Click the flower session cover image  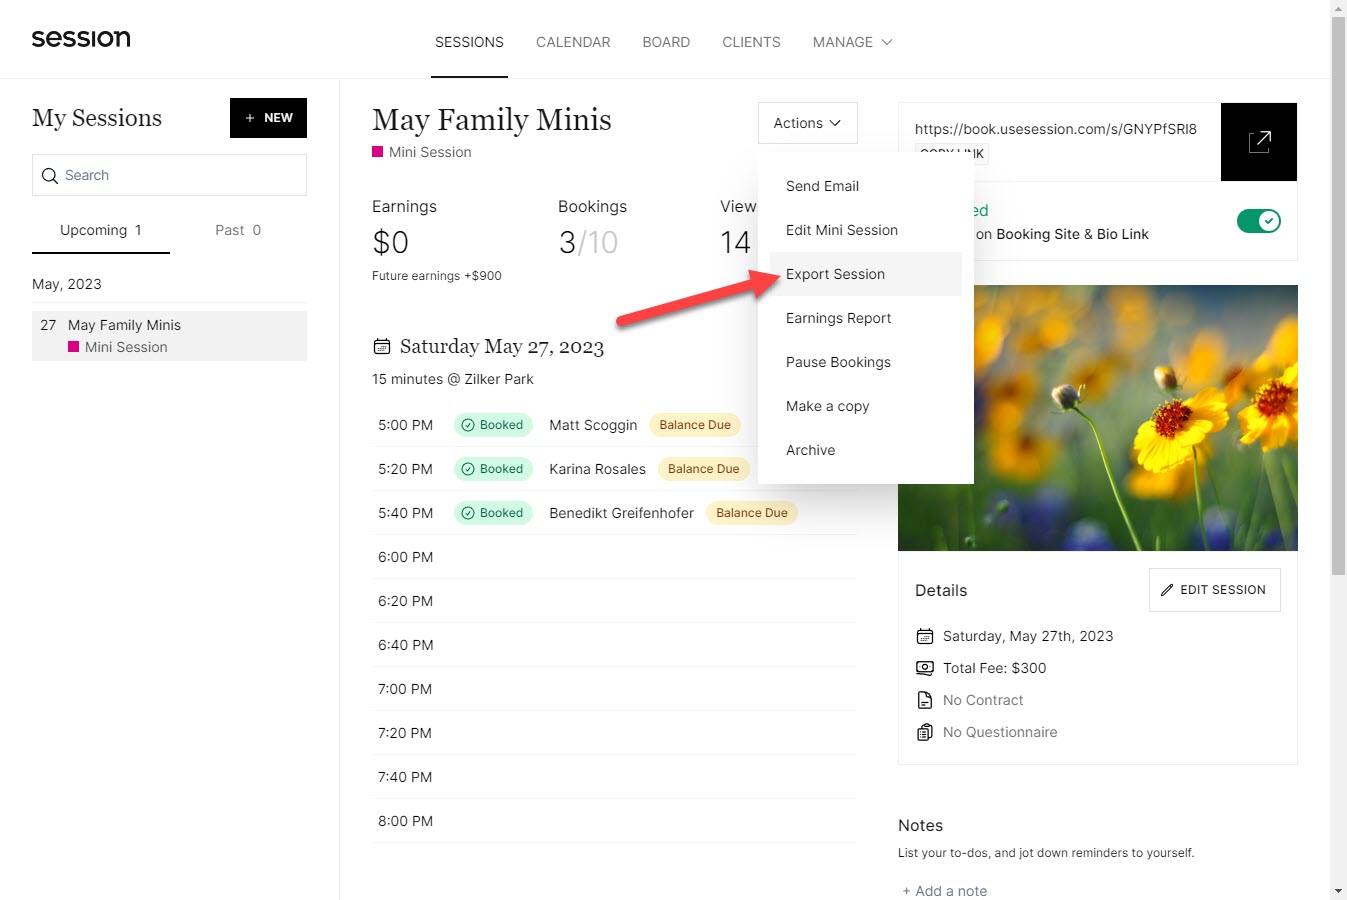click(x=1098, y=418)
